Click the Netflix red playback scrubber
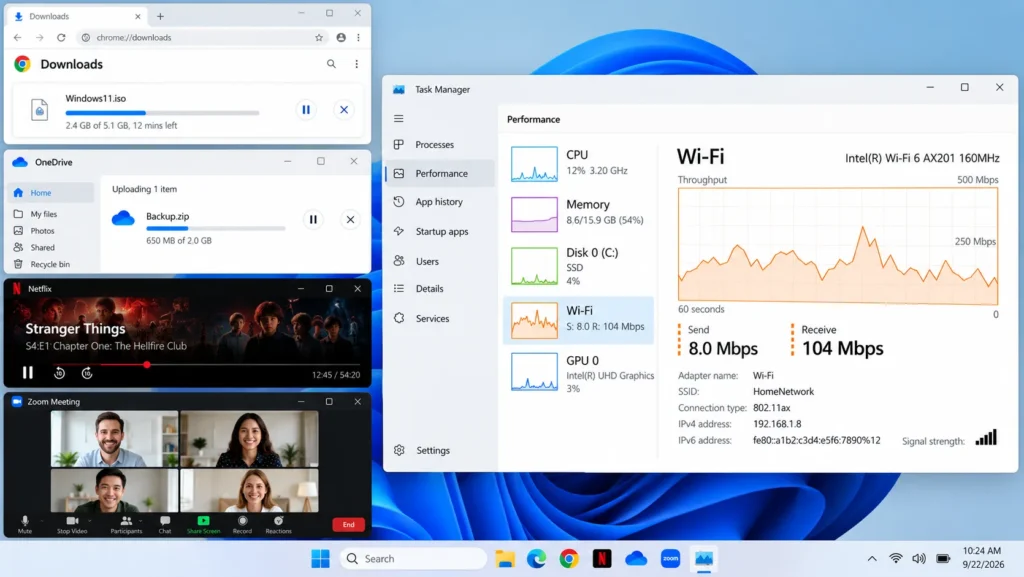The image size is (1024, 577). [x=147, y=365]
